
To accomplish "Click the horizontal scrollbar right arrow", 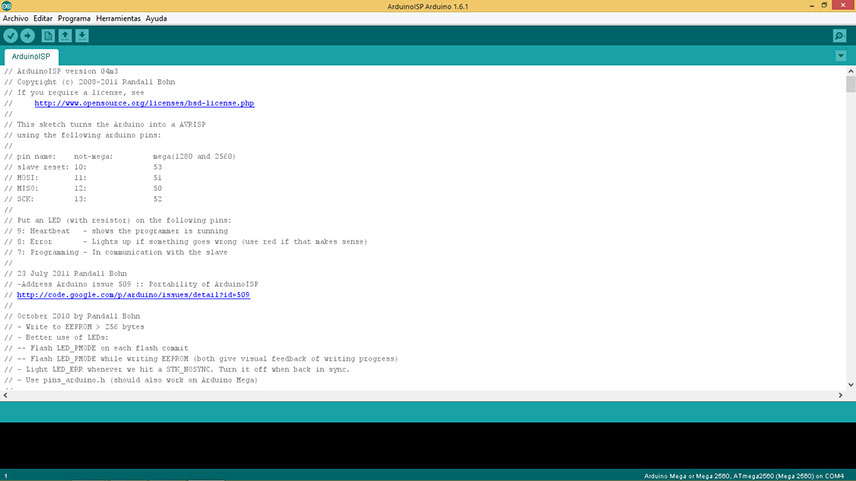I will pyautogui.click(x=840, y=395).
